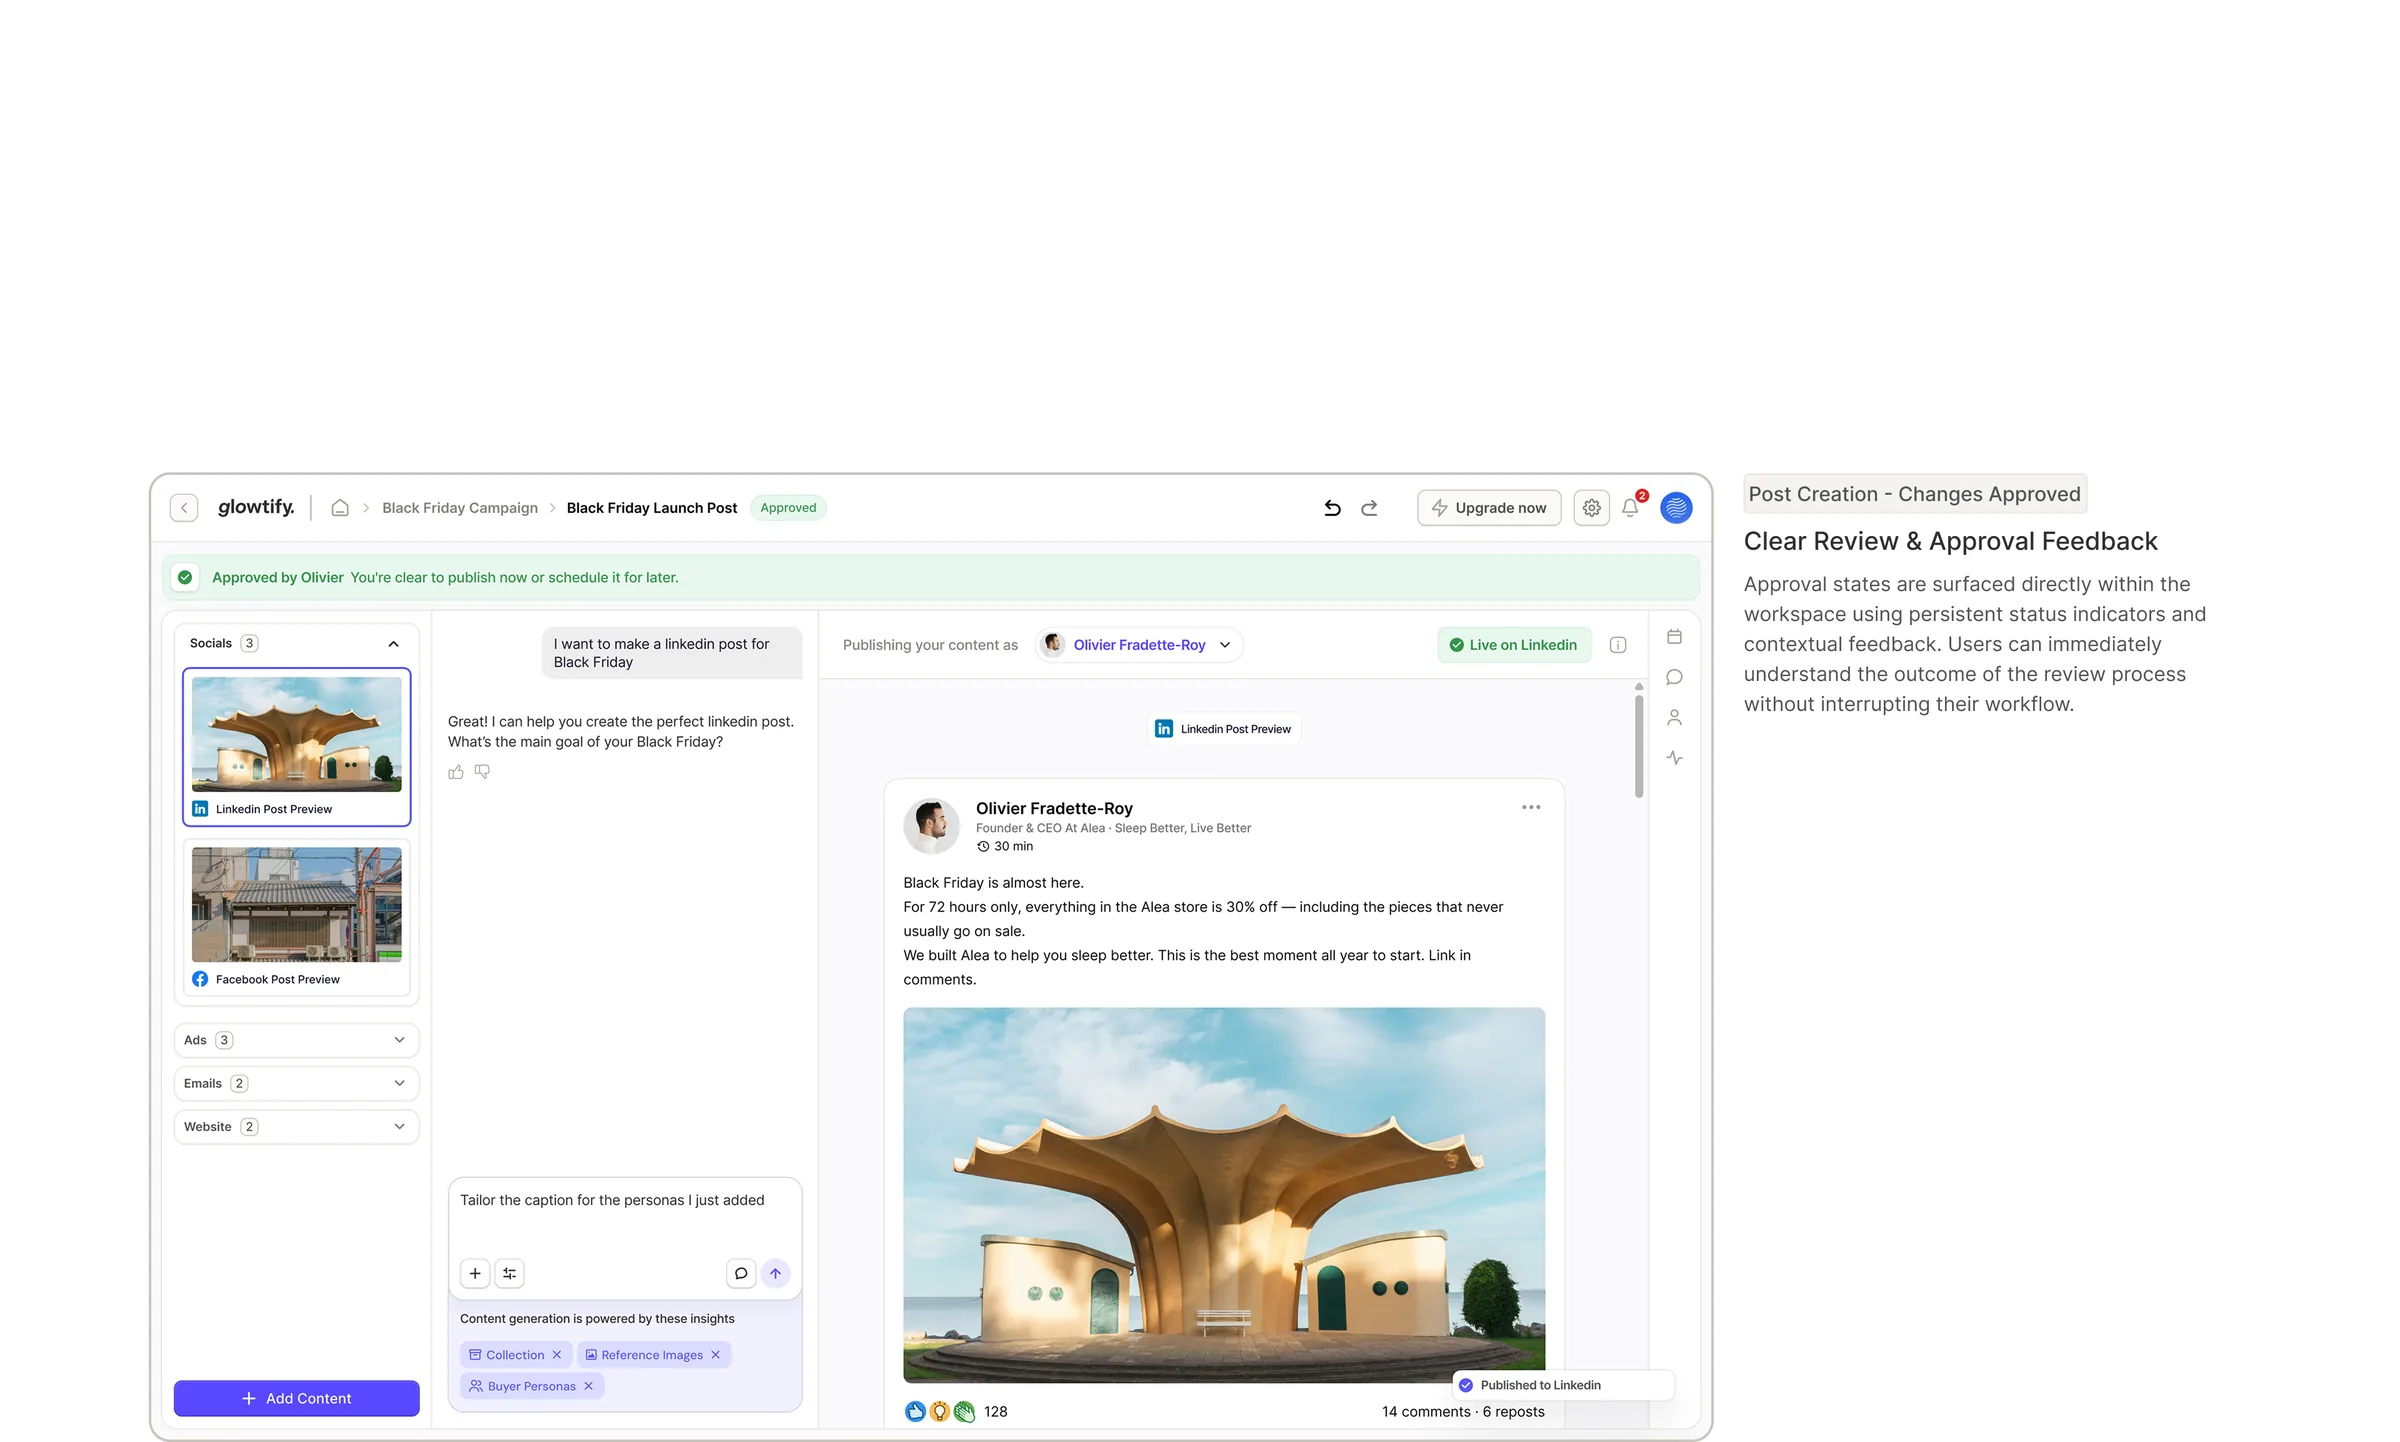Select the Facebook Post Preview thumbnail
Viewport: 2400px width, 1442px height.
tap(297, 917)
